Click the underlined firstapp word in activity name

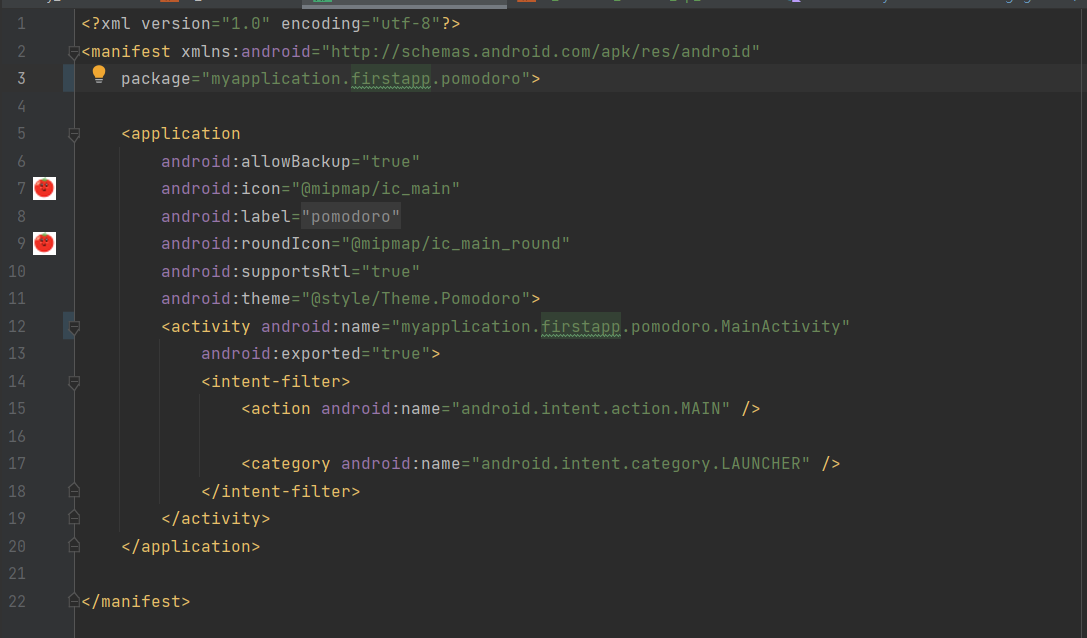point(580,326)
